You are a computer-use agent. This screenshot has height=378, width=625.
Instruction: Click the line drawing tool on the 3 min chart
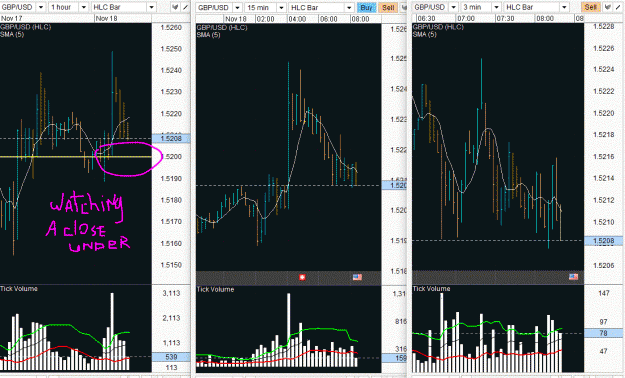[618, 7]
